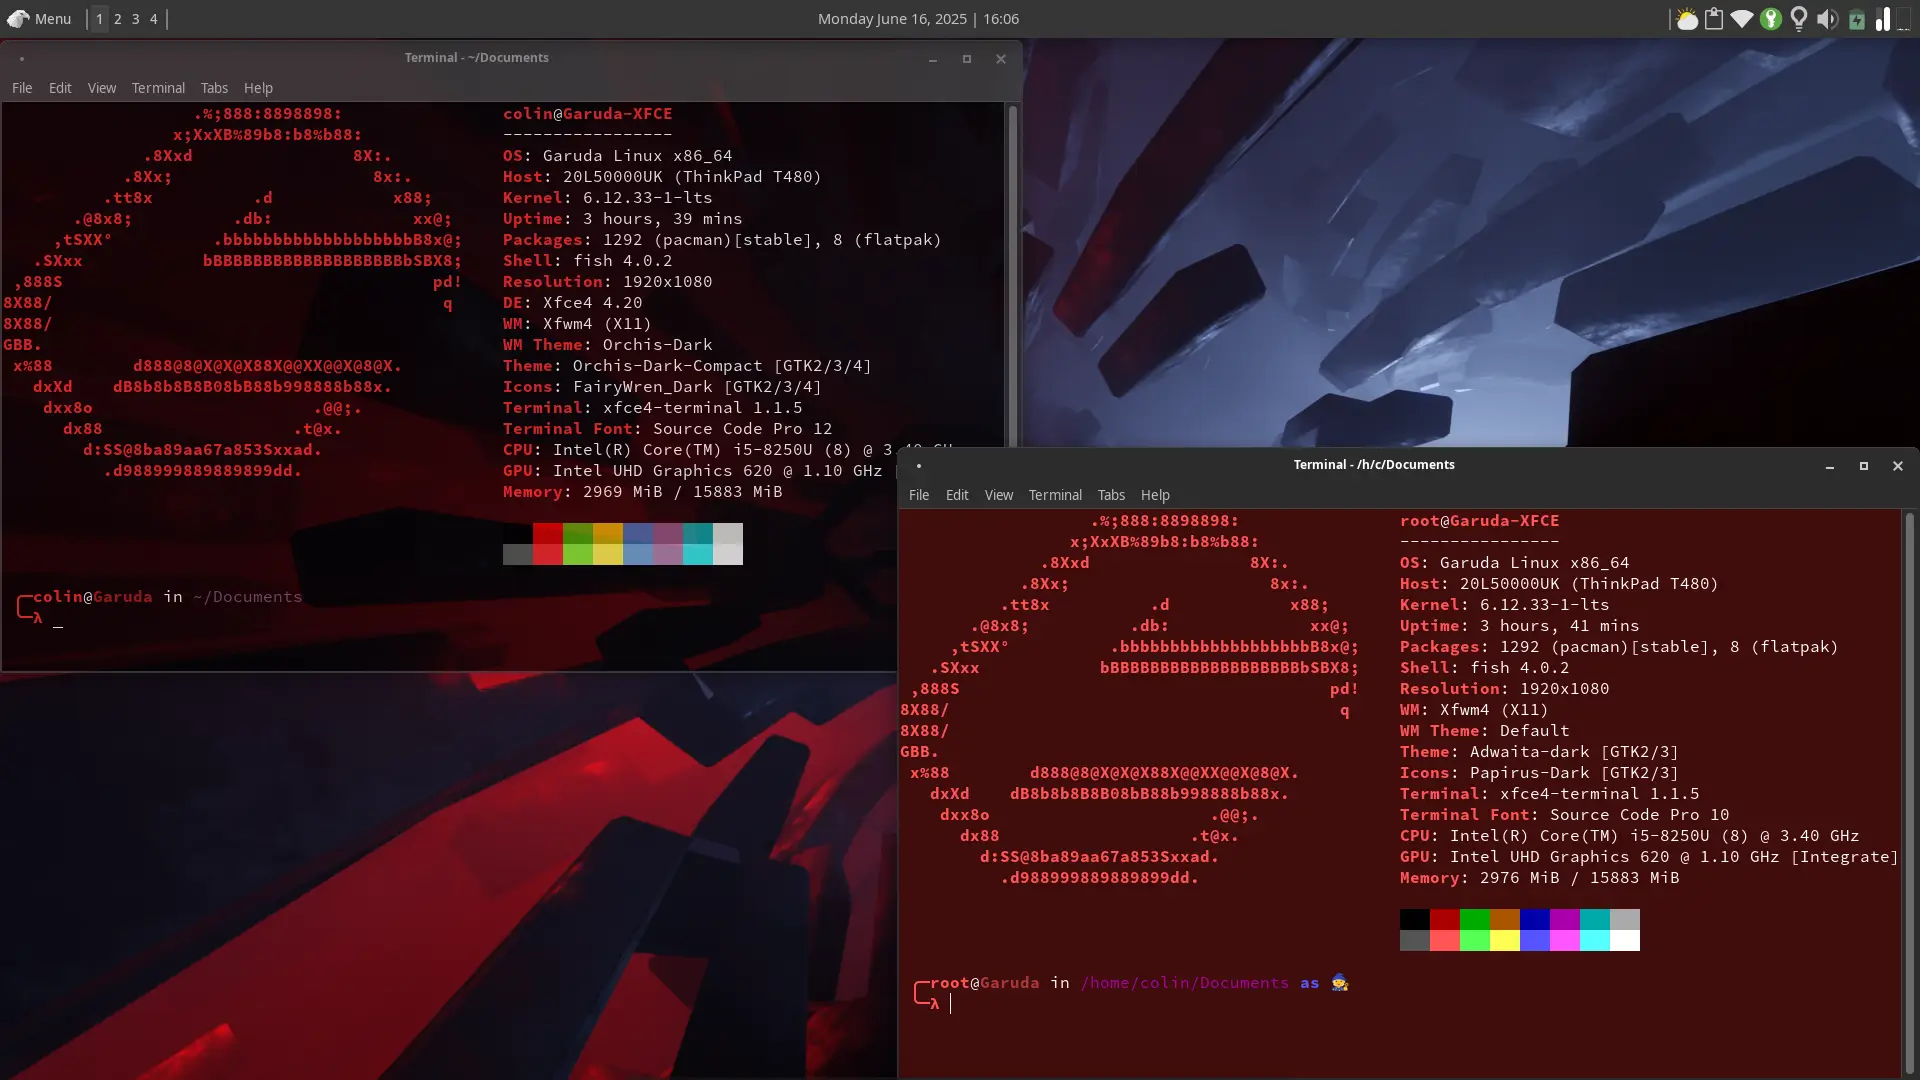Viewport: 1920px width, 1080px height.
Task: Minimize the /h/c/Documents terminal window
Action: pyautogui.click(x=1830, y=466)
